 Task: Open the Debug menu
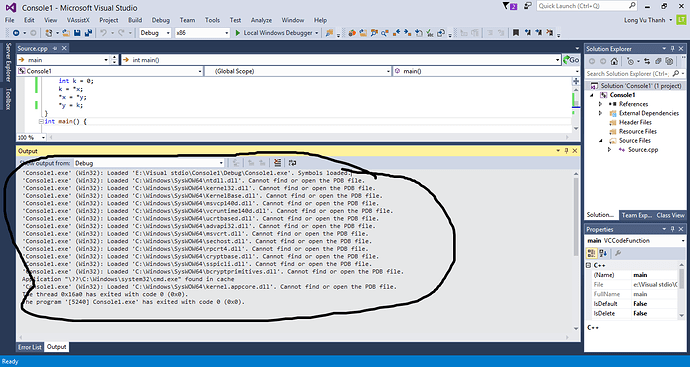(161, 20)
